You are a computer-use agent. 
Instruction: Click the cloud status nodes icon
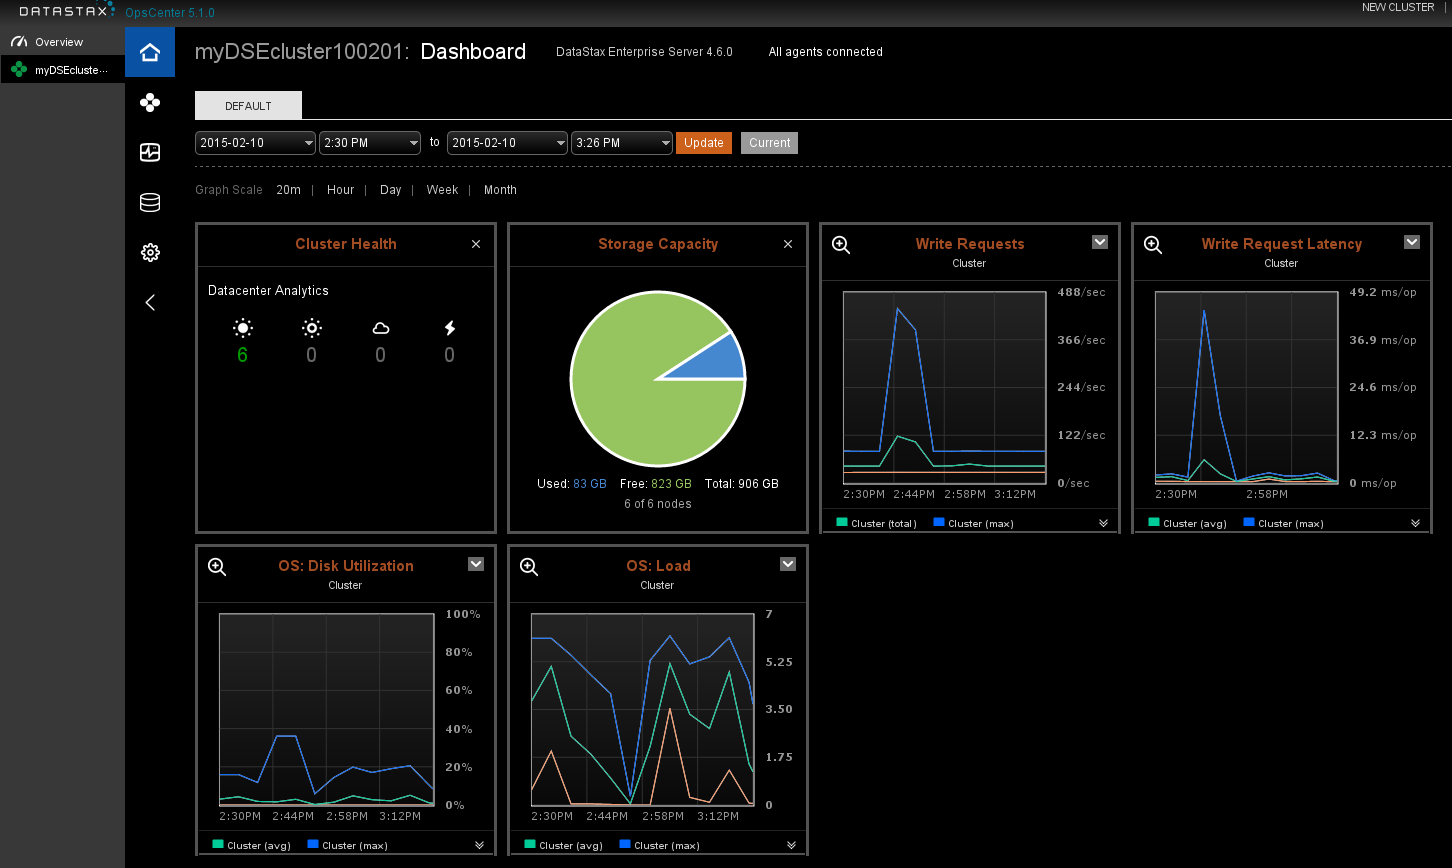pyautogui.click(x=380, y=328)
